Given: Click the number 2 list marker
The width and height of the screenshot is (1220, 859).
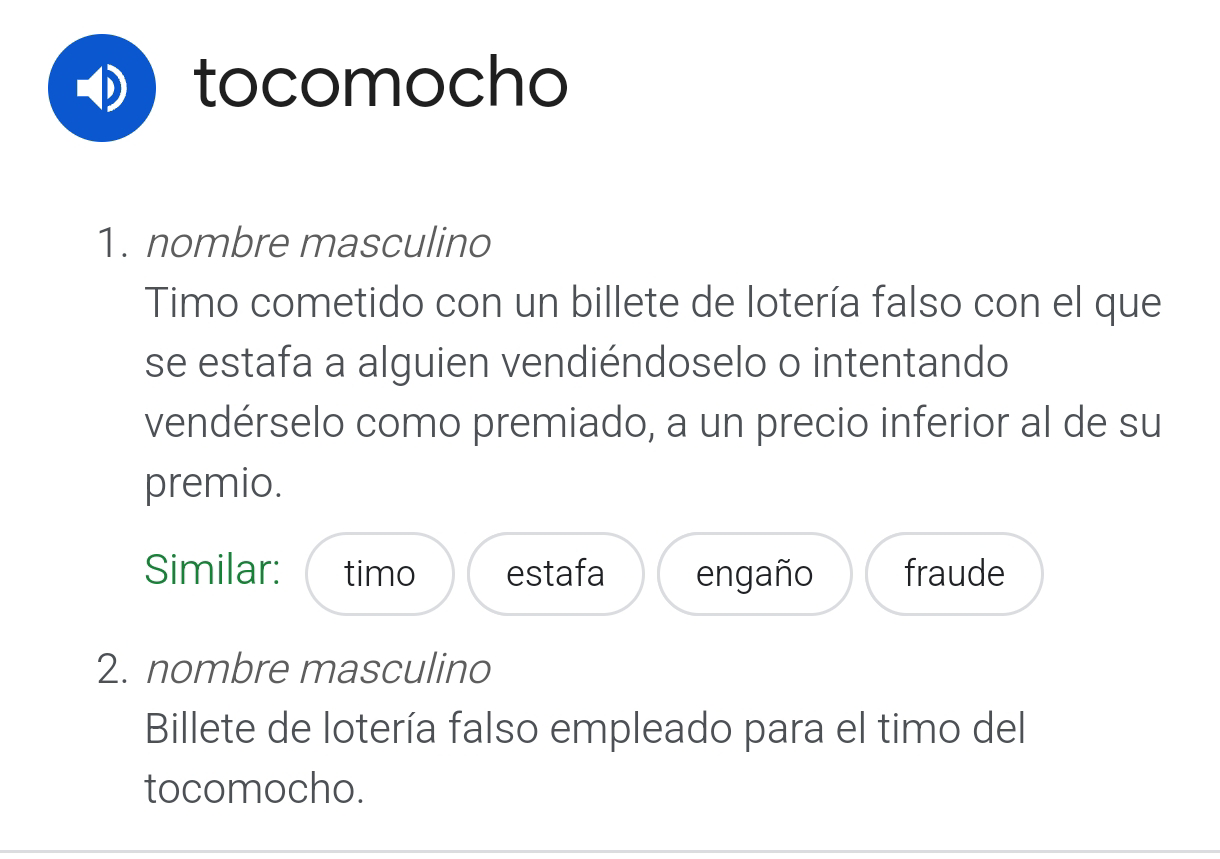Looking at the screenshot, I should (x=112, y=670).
